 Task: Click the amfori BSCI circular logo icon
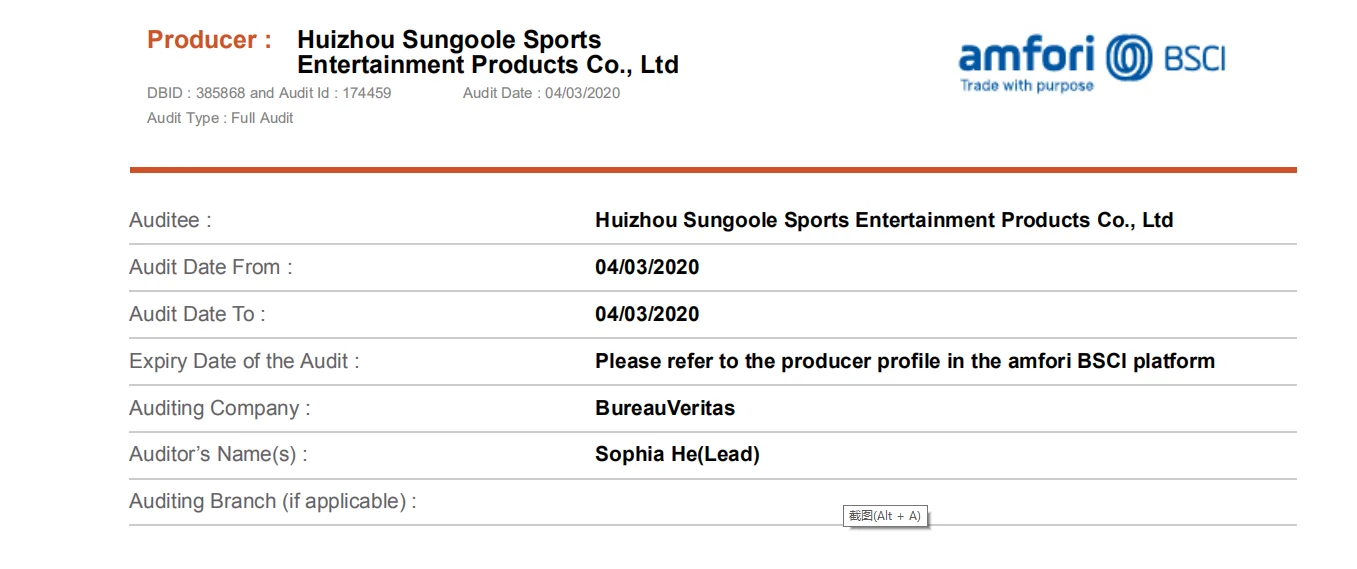(1129, 56)
